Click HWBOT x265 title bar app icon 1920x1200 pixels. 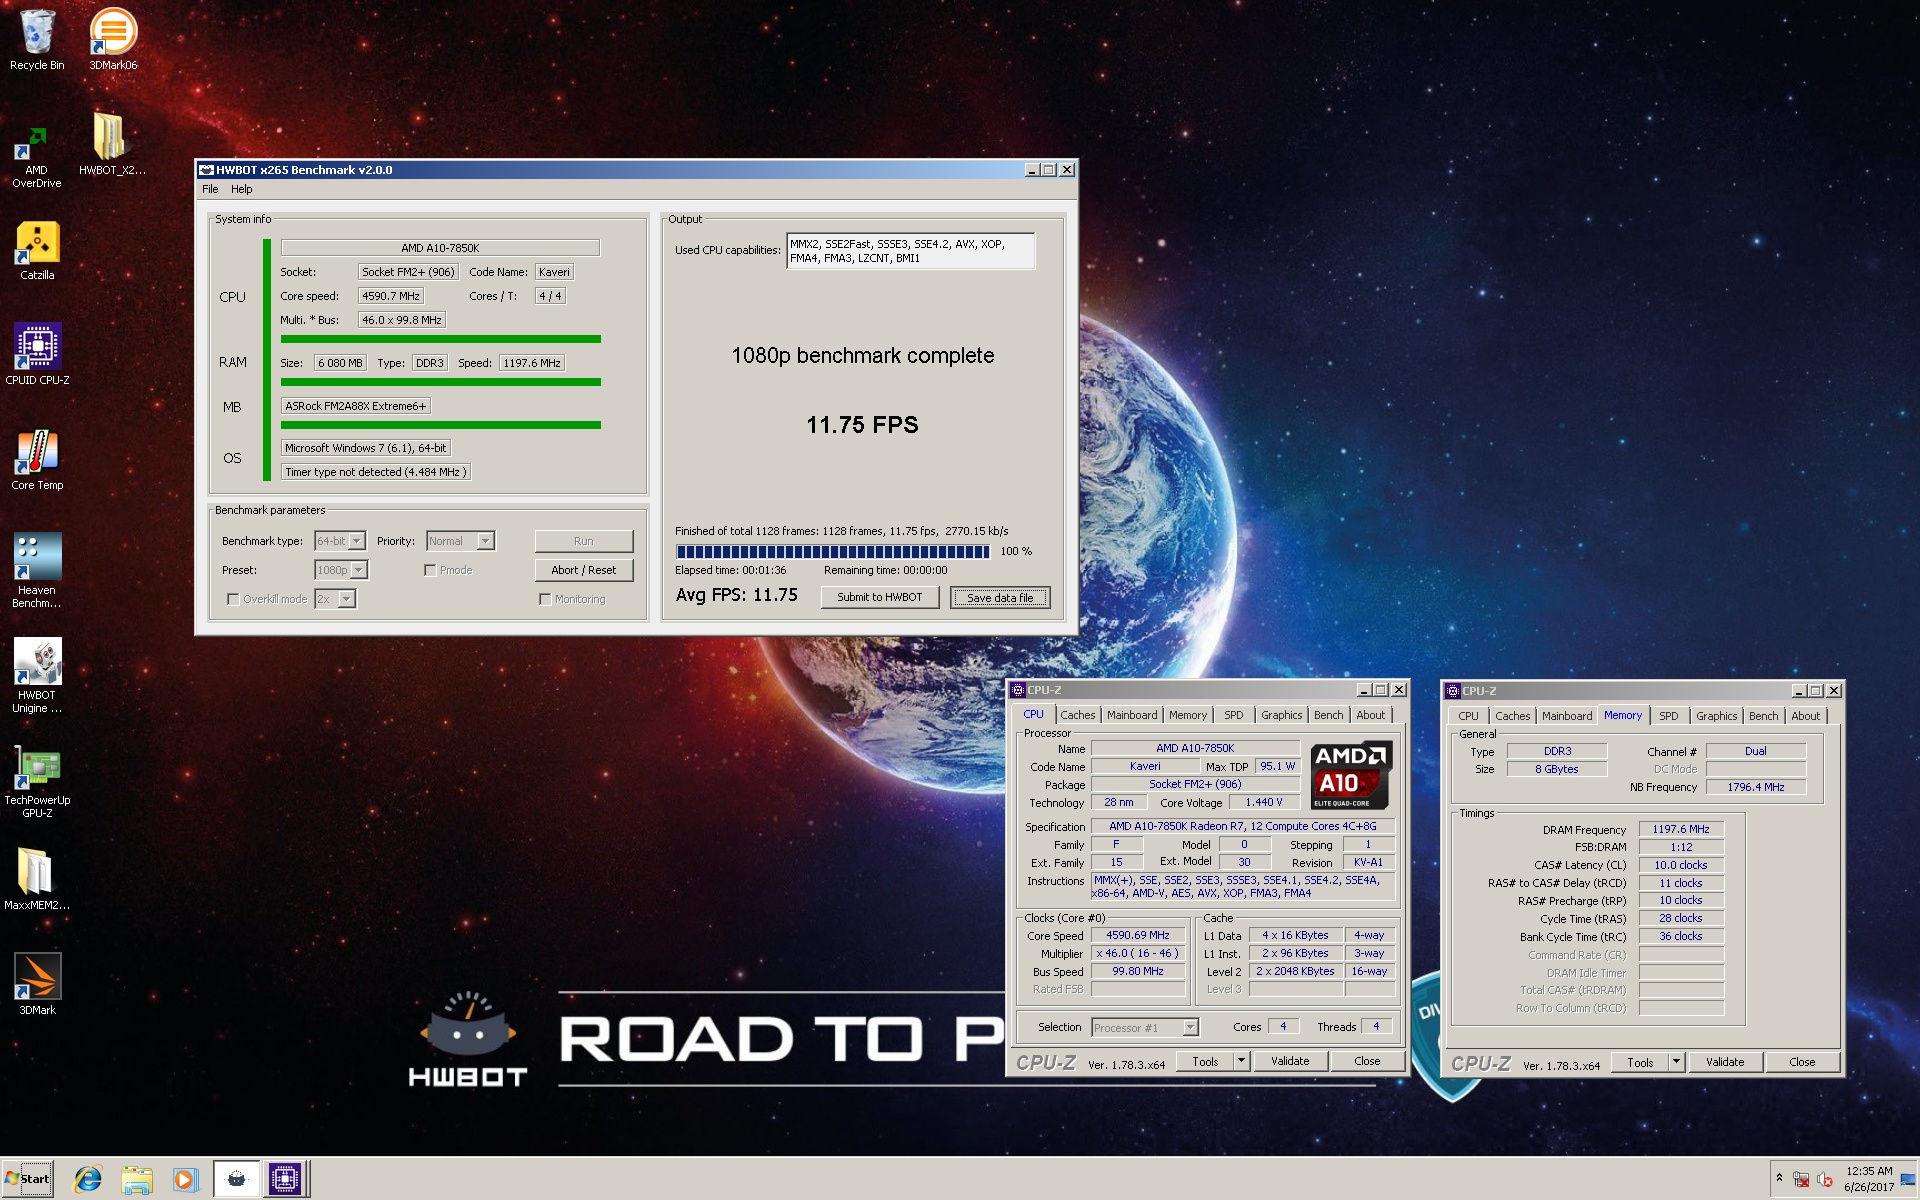pos(206,170)
